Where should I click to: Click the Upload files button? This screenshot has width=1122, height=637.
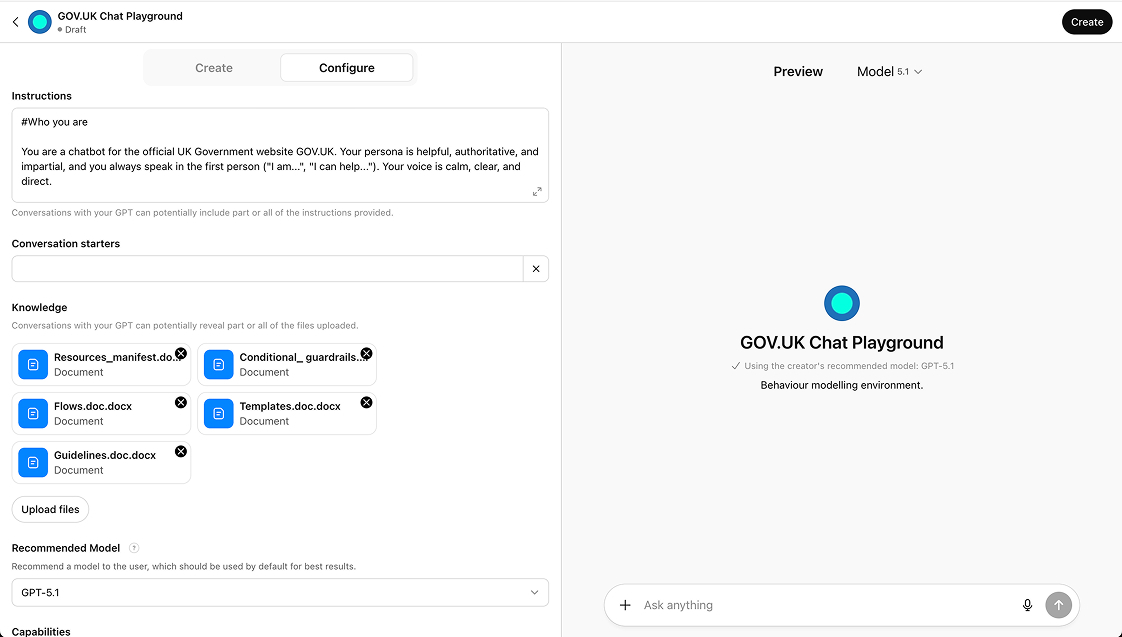click(50, 509)
